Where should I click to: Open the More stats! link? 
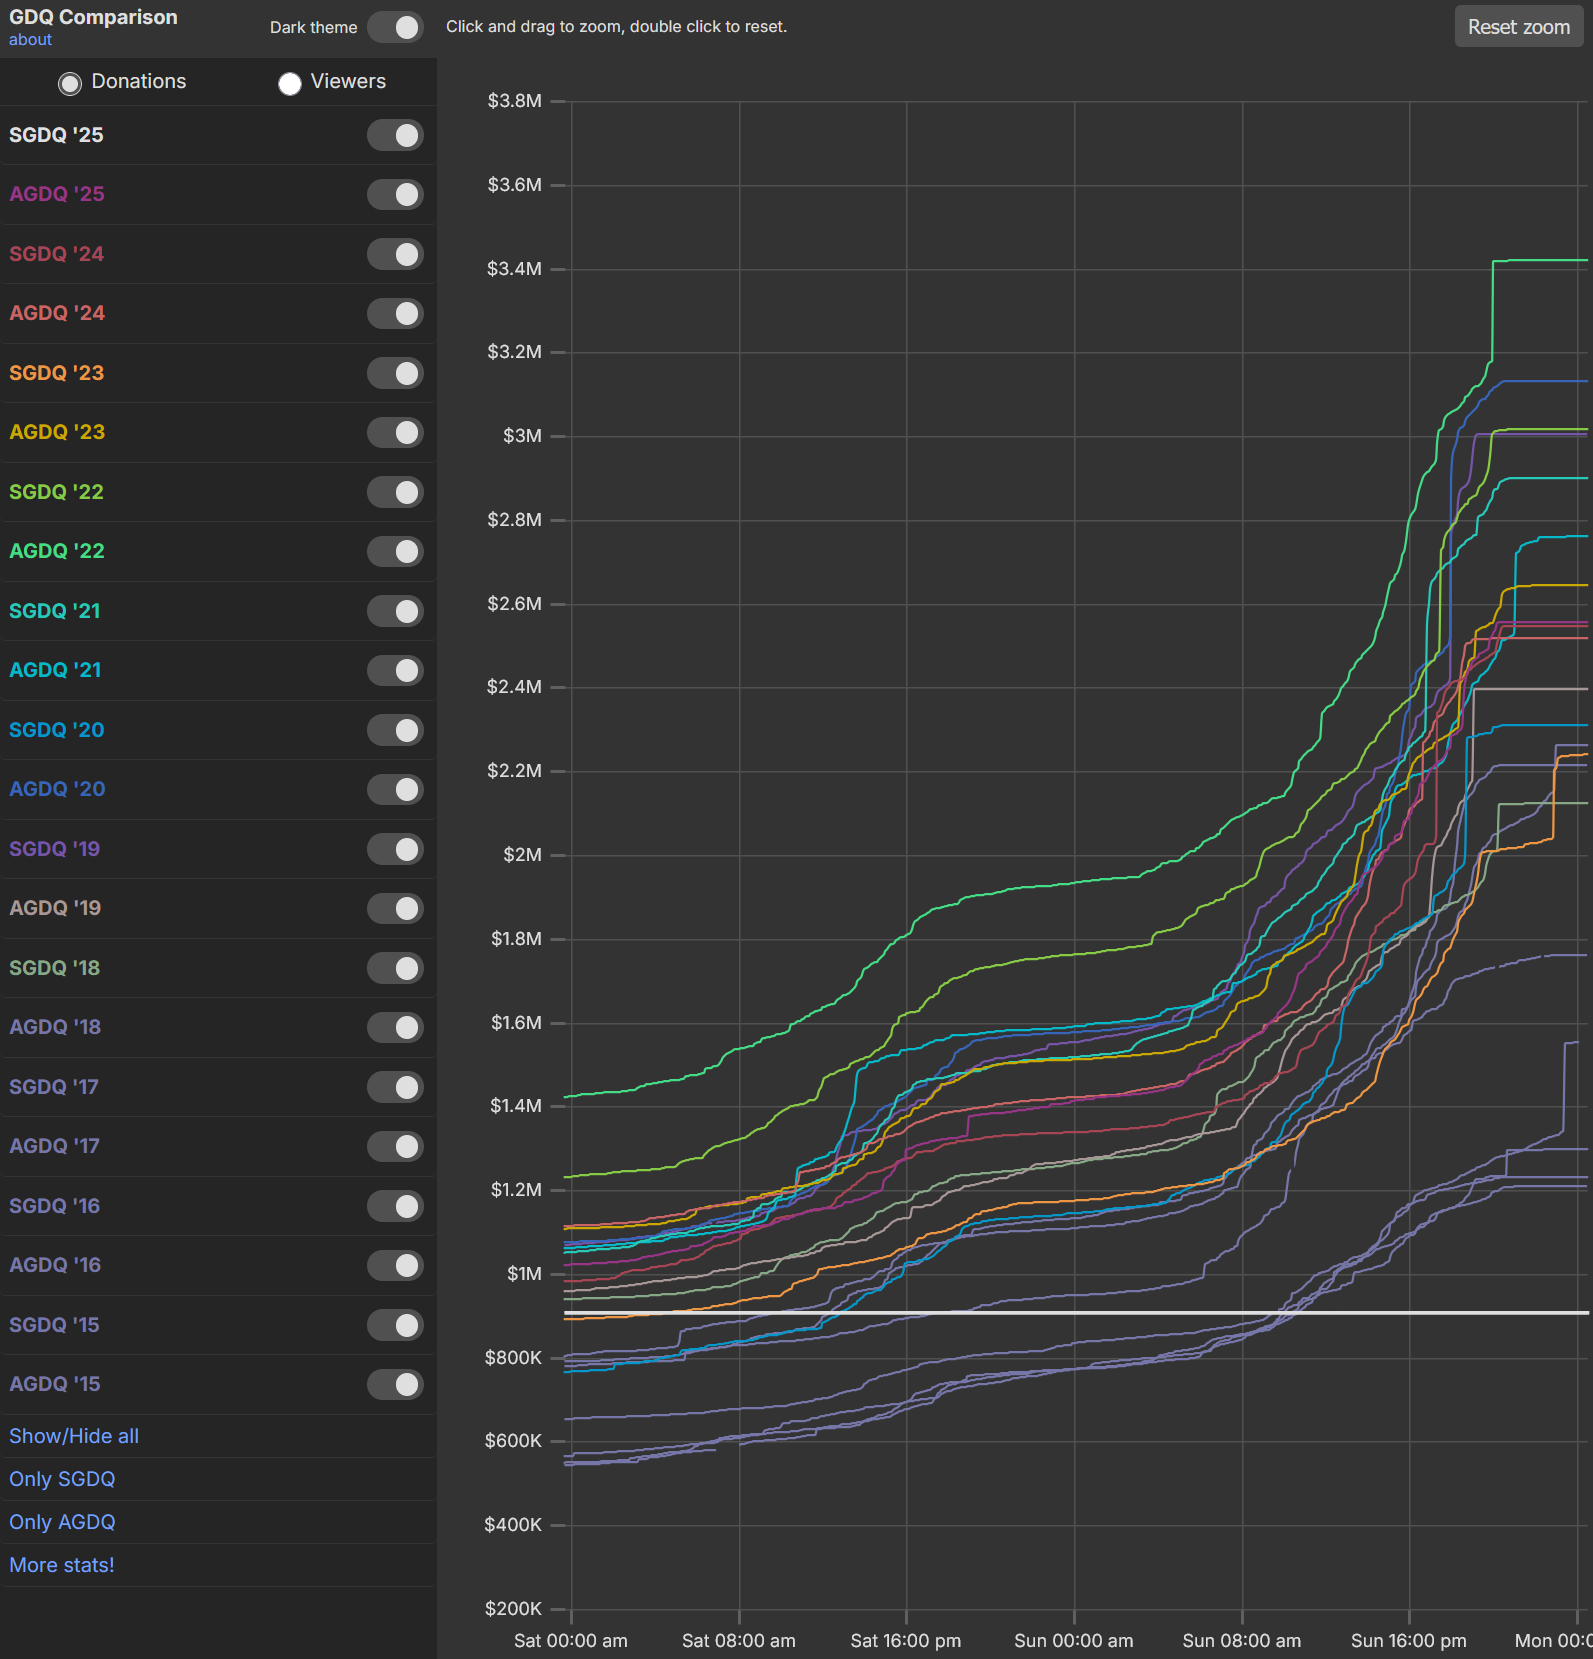62,1565
